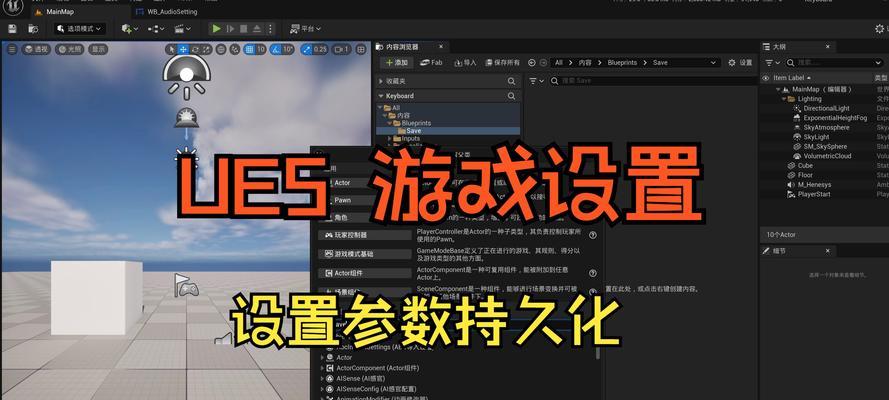Switch to the WB_AudioSetting tab

coord(166,11)
